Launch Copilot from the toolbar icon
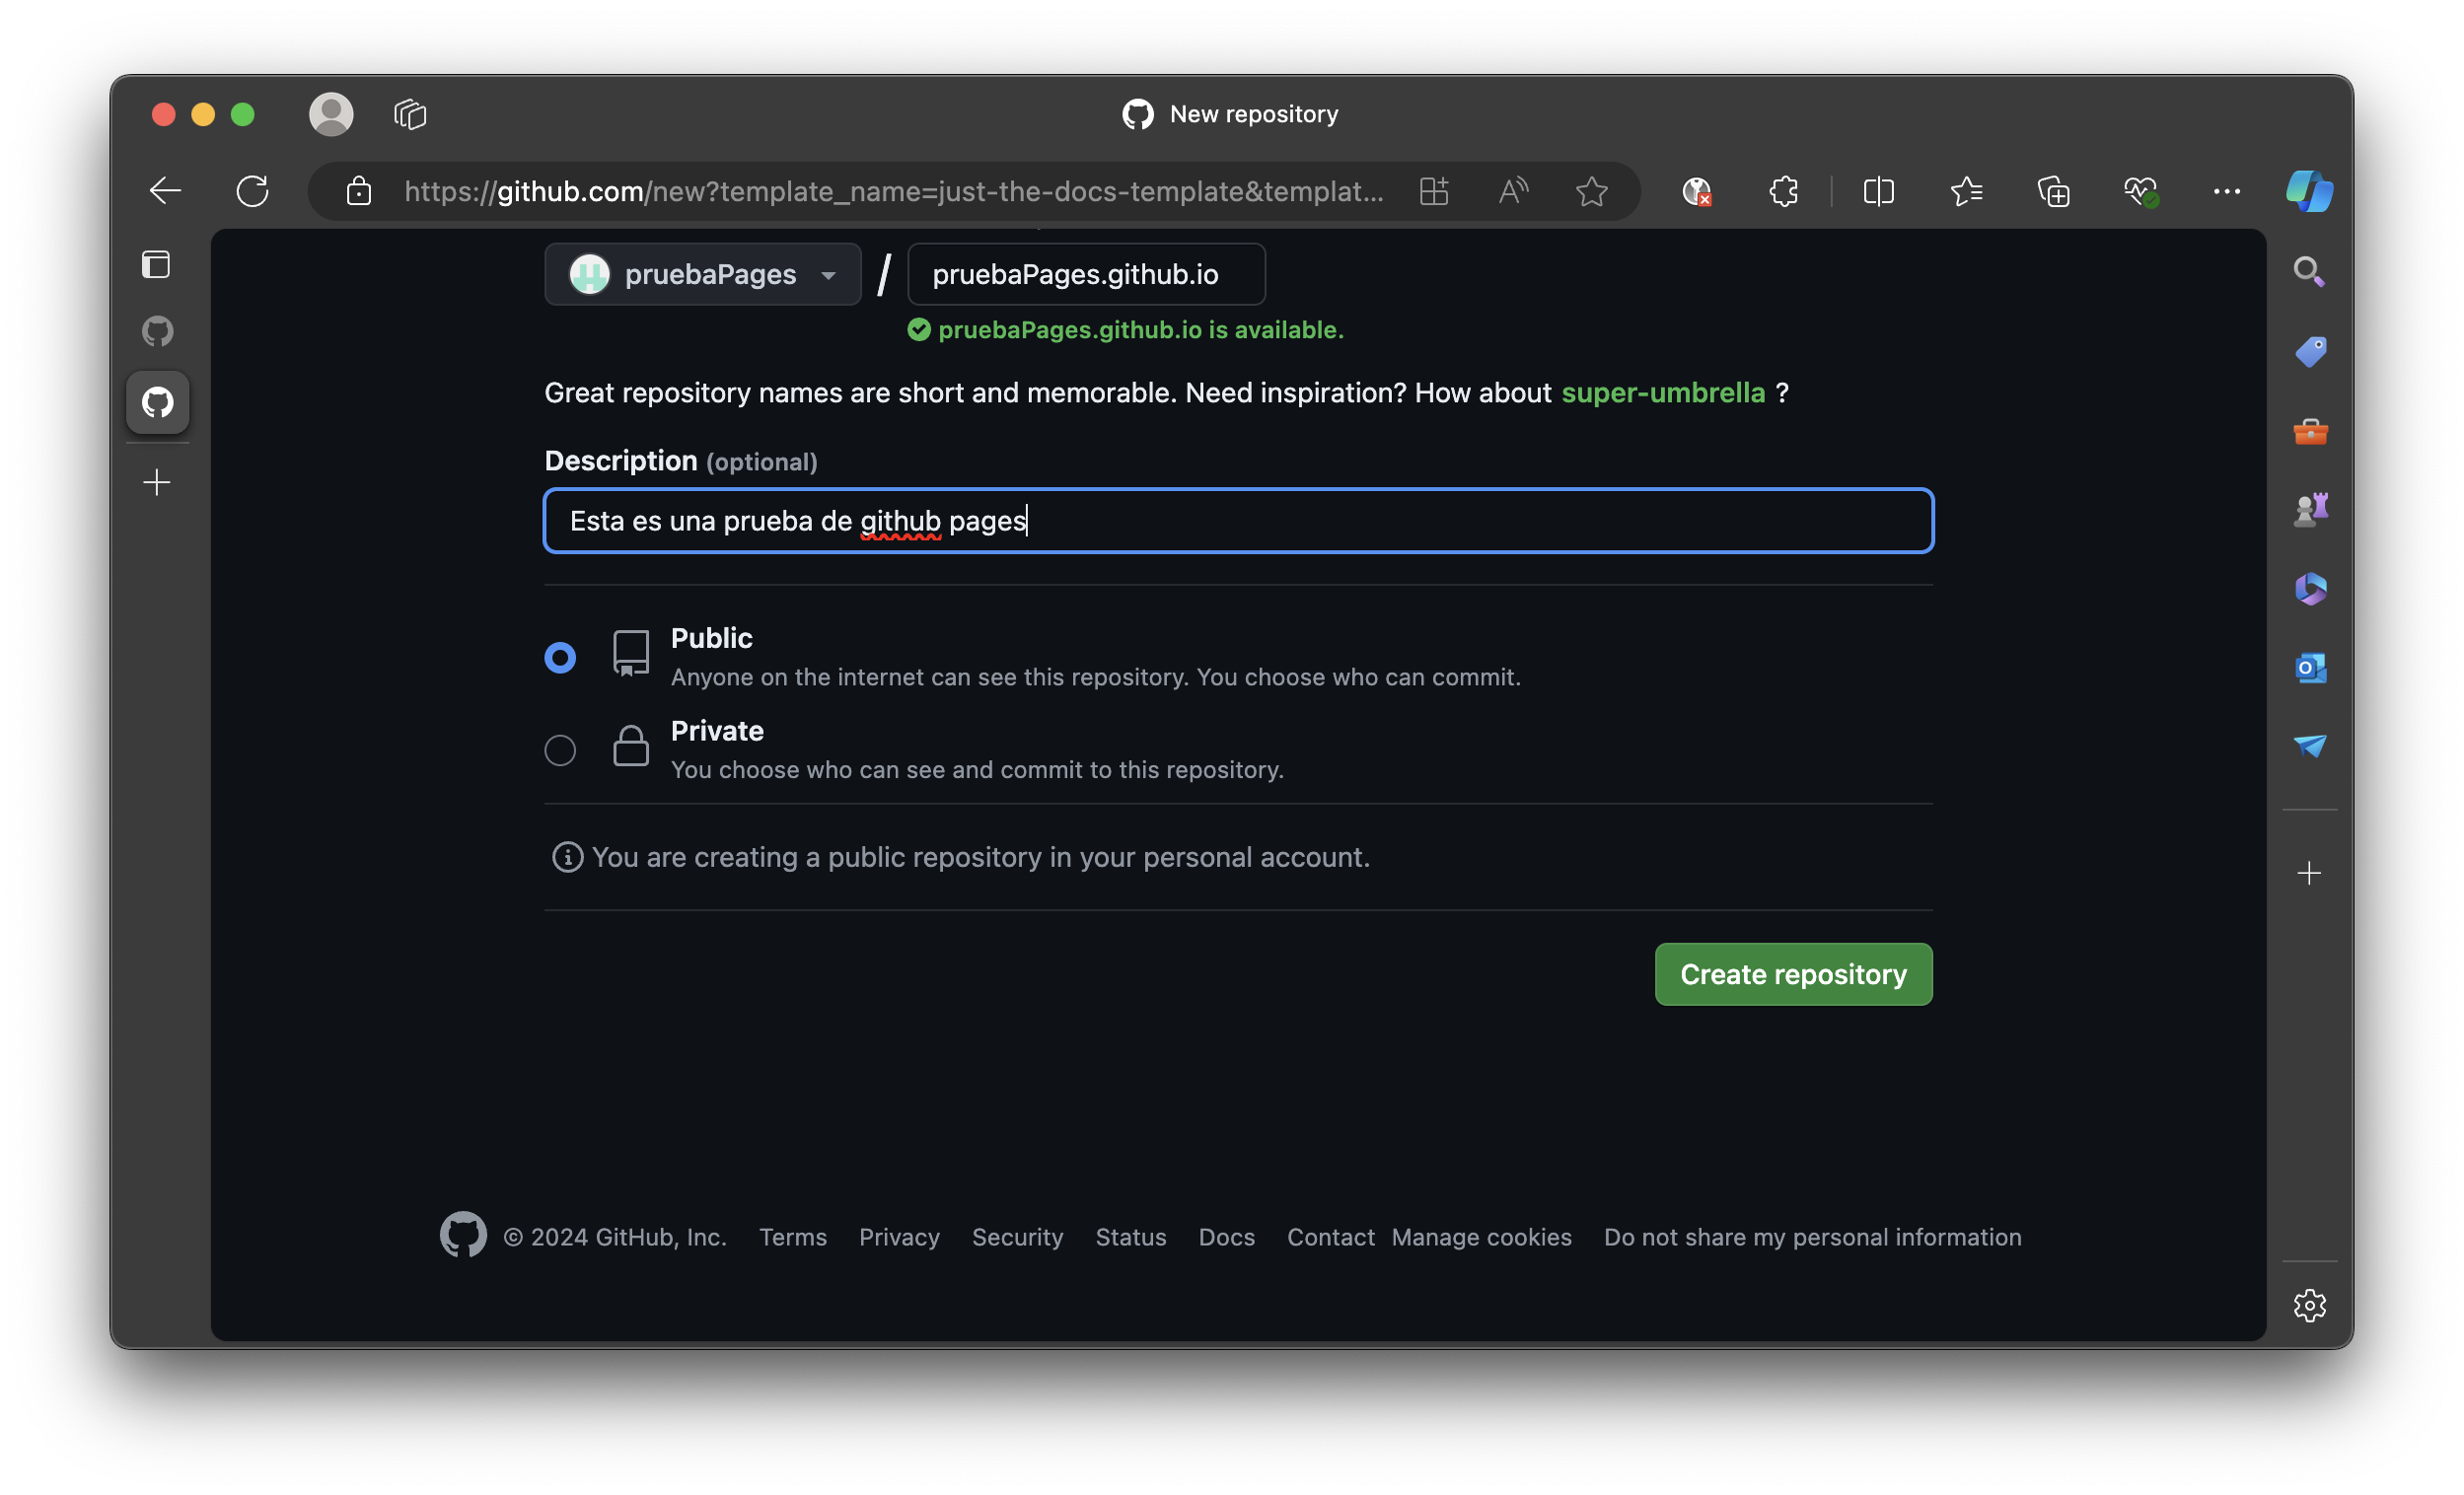This screenshot has width=2464, height=1495. [2309, 190]
